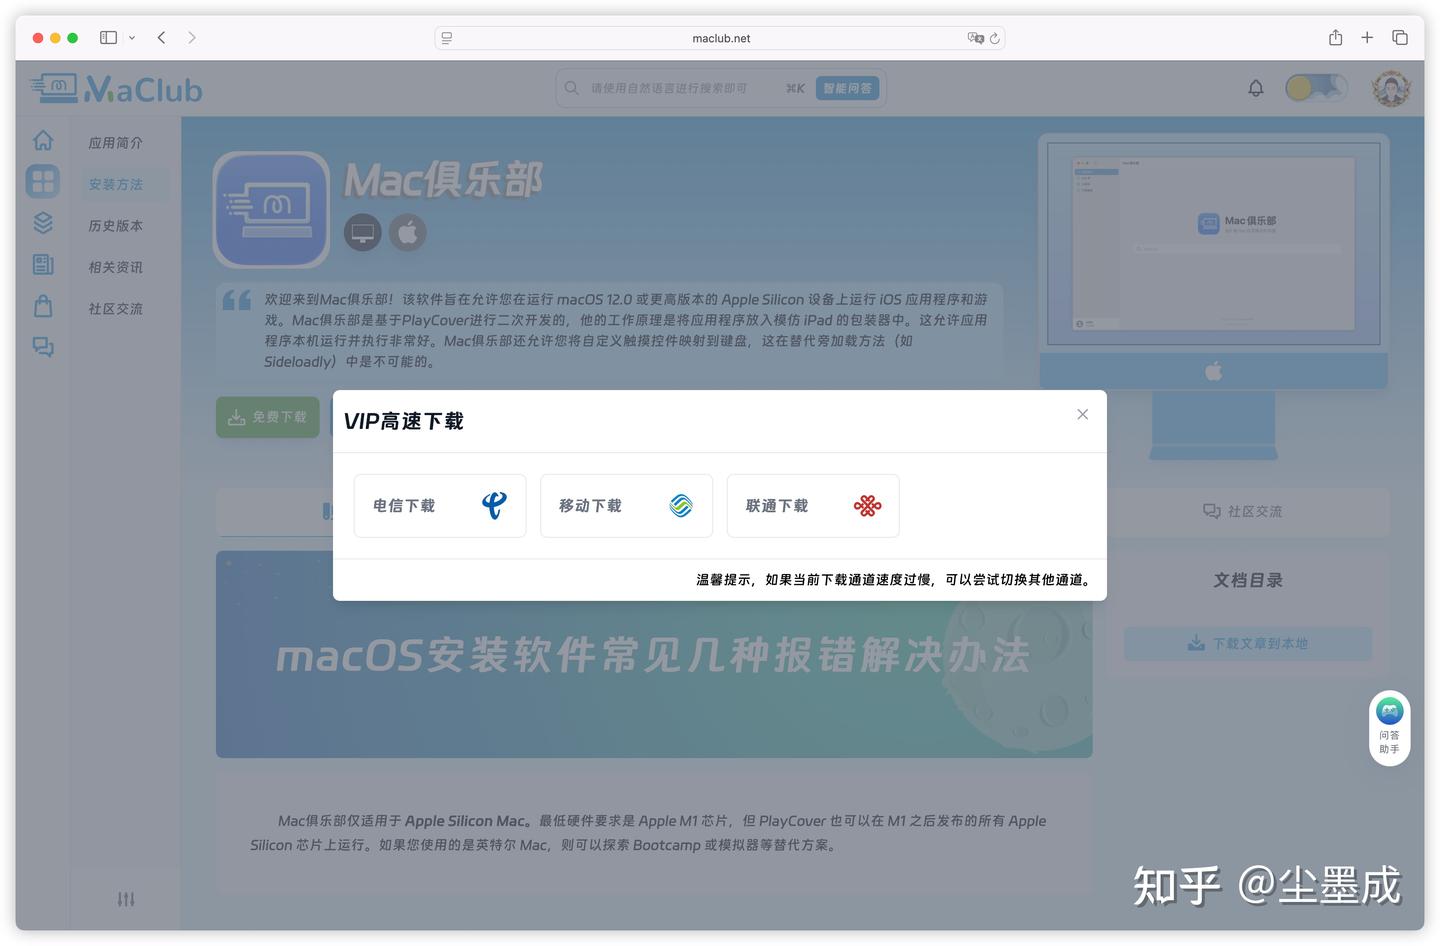Expand the Safari tab group dropdown arrow
Viewport: 1440px width, 946px height.
click(132, 38)
